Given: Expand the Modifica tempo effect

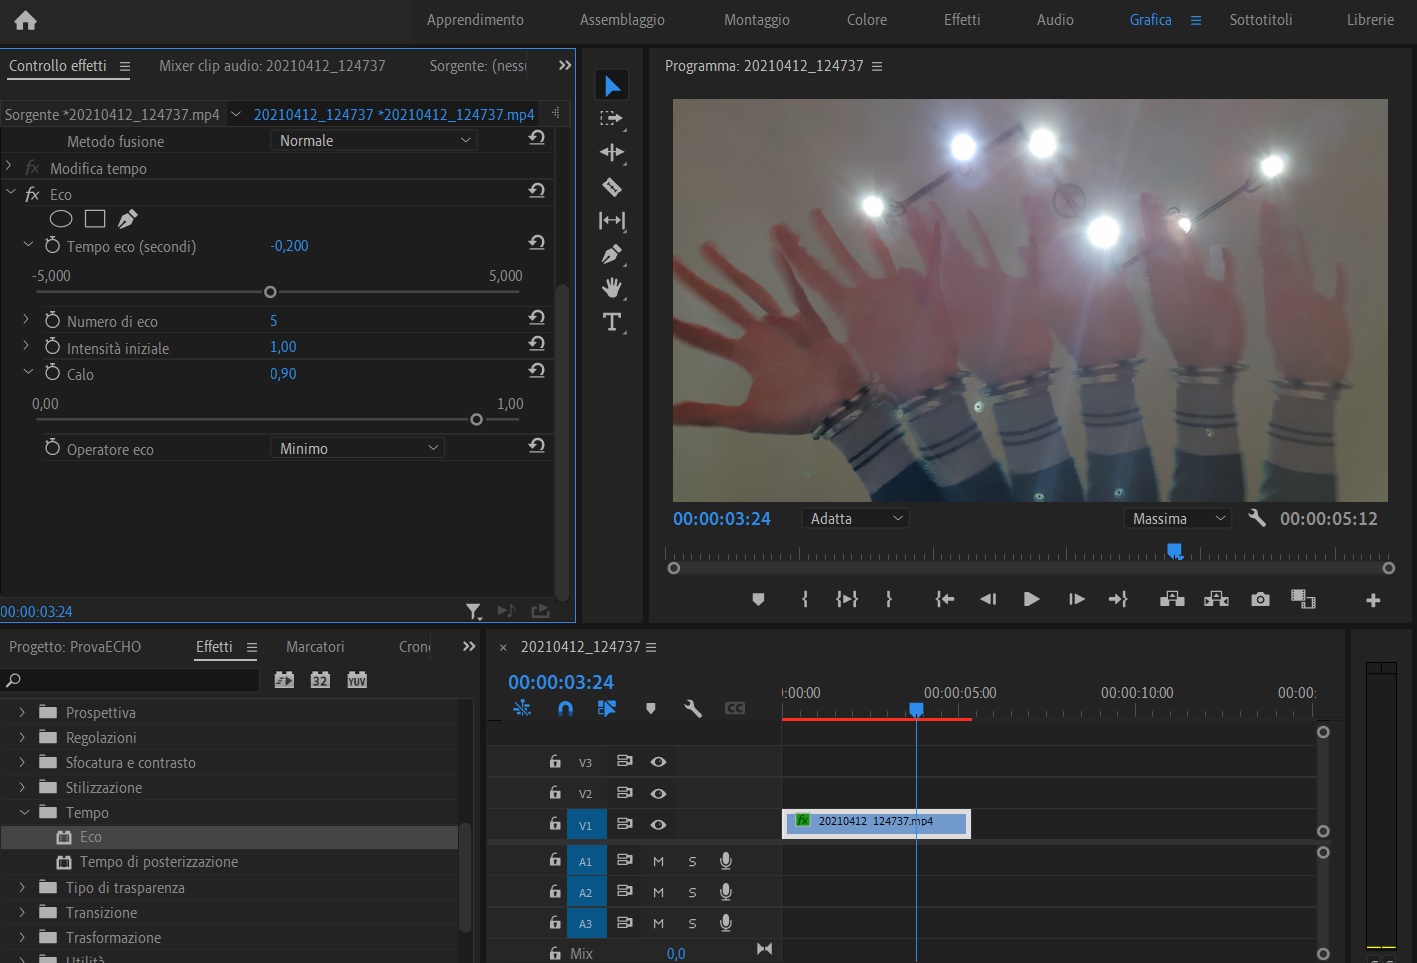Looking at the screenshot, I should tap(9, 167).
